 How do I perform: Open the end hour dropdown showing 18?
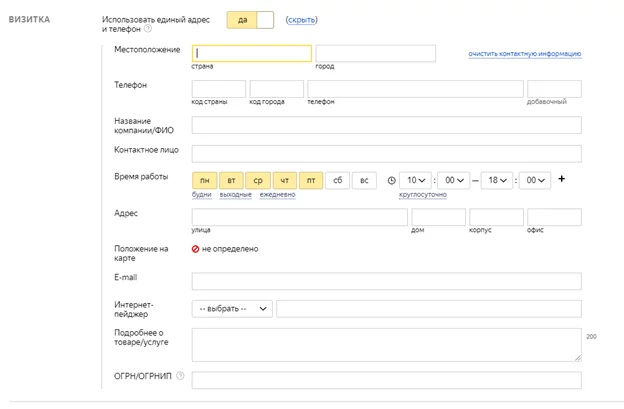tap(497, 181)
